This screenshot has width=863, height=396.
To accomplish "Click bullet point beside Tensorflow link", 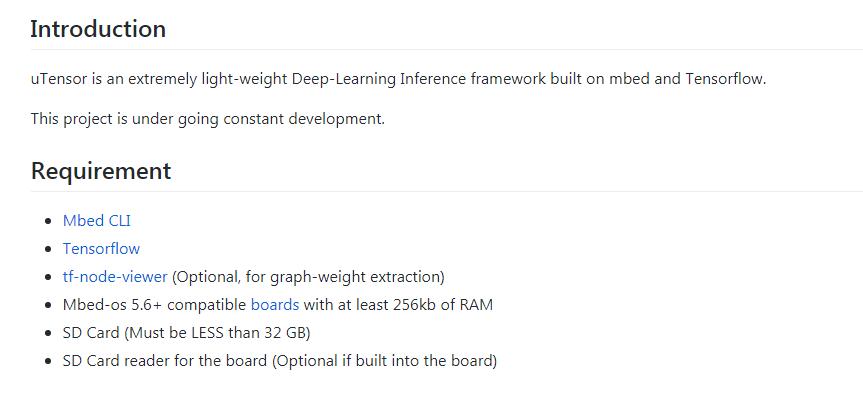I will 50,249.
